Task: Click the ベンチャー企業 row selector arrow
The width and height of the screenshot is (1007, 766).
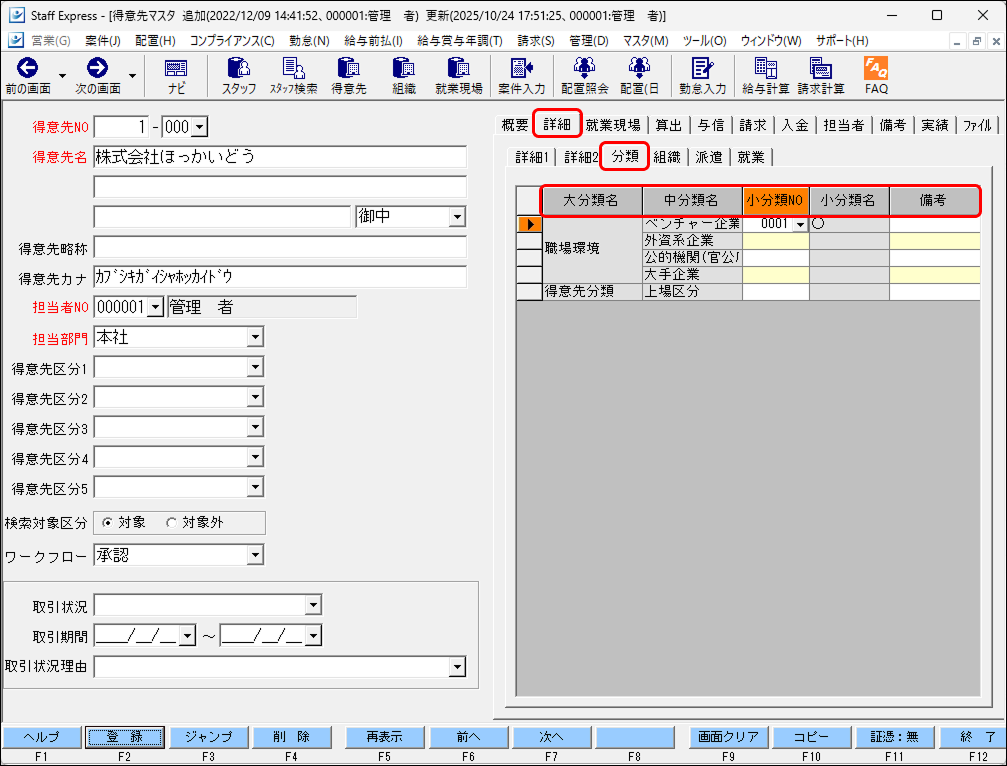Action: point(529,223)
